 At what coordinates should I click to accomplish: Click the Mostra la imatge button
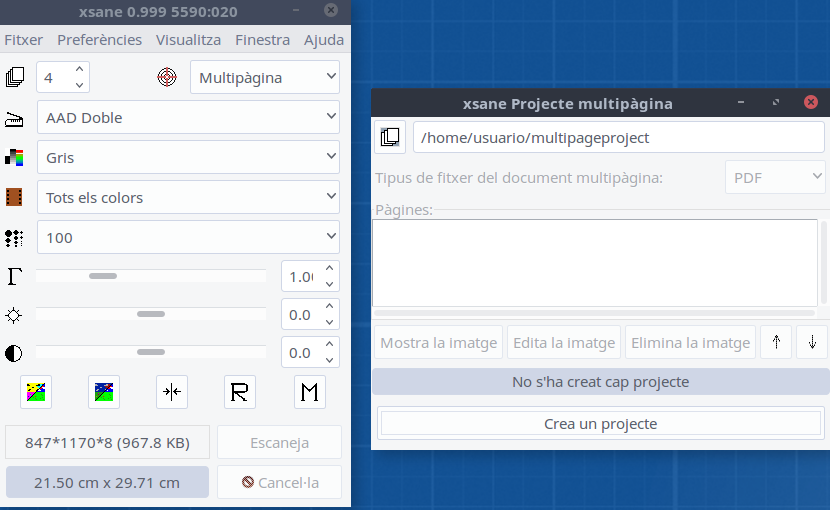pyautogui.click(x=438, y=343)
